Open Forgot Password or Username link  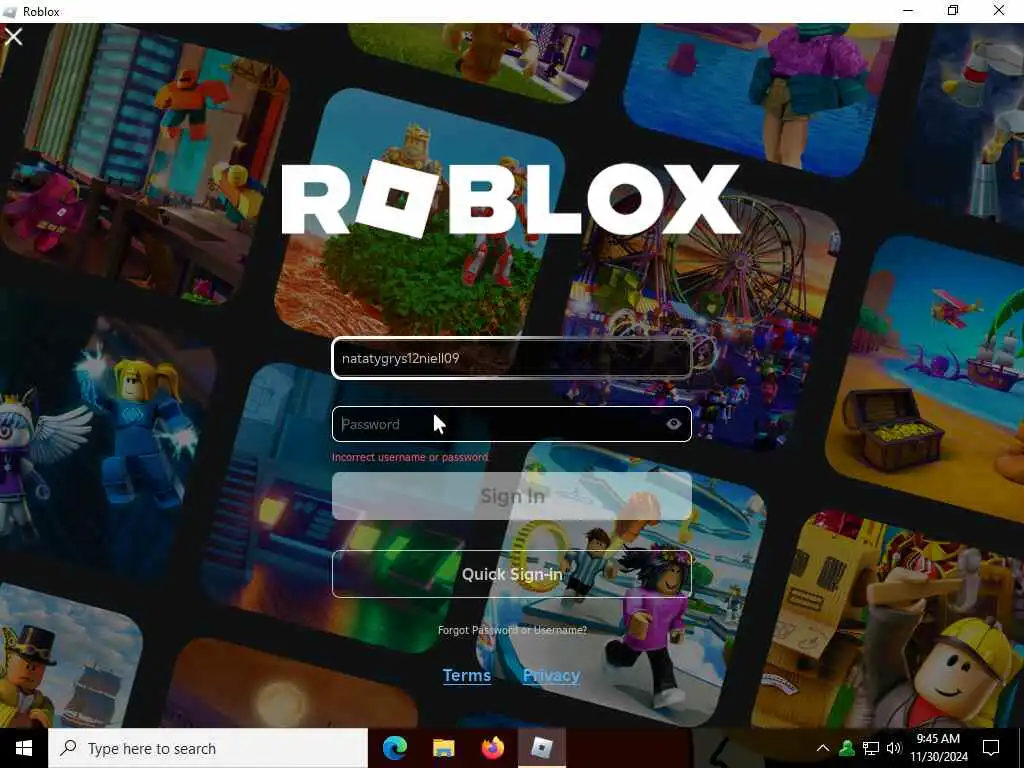point(512,630)
